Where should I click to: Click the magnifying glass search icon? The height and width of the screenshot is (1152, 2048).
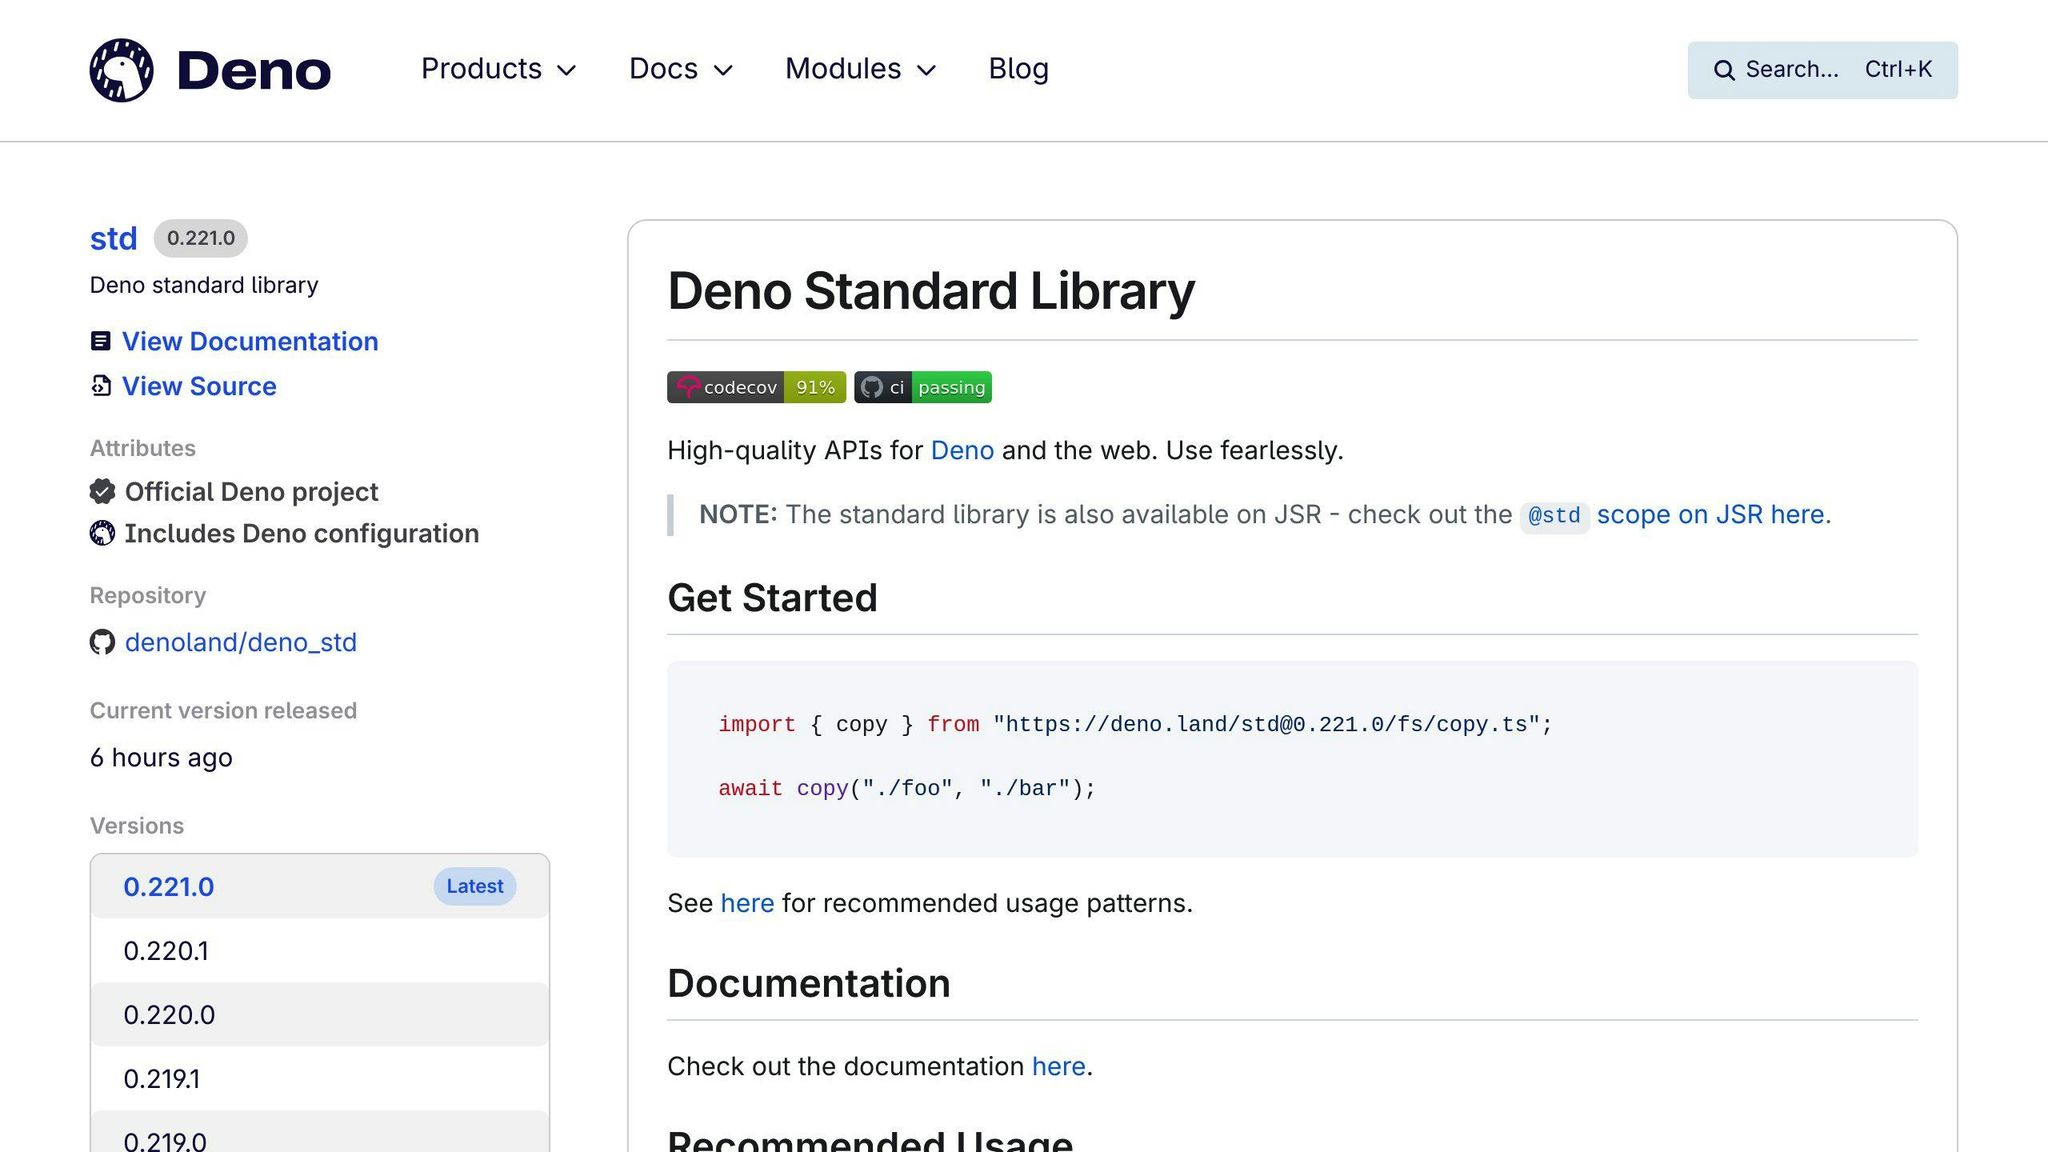coord(1724,70)
